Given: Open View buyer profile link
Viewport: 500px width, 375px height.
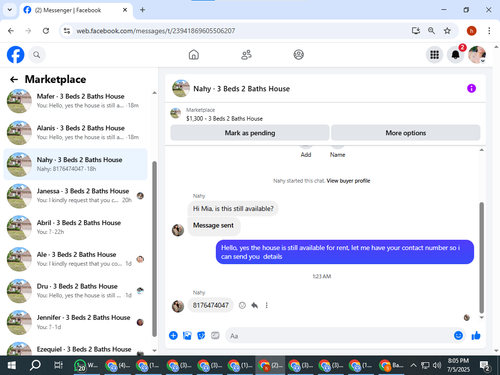Looking at the screenshot, I should [348, 181].
